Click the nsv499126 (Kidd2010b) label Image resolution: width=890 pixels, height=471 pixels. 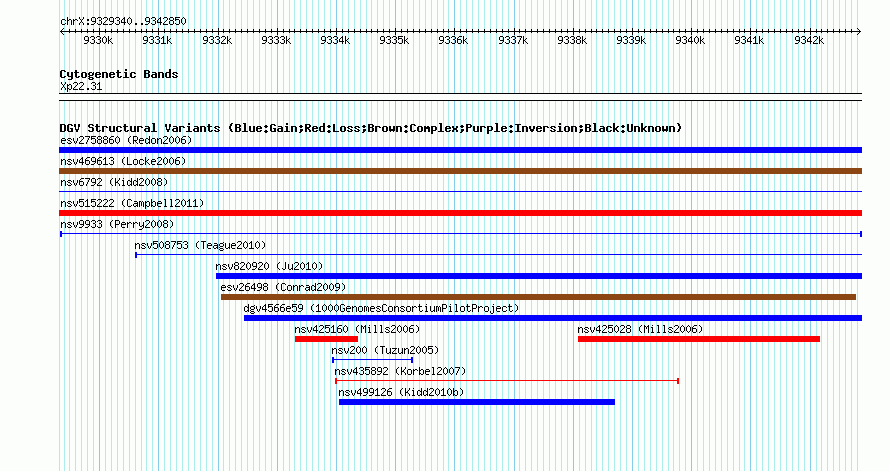tap(401, 392)
